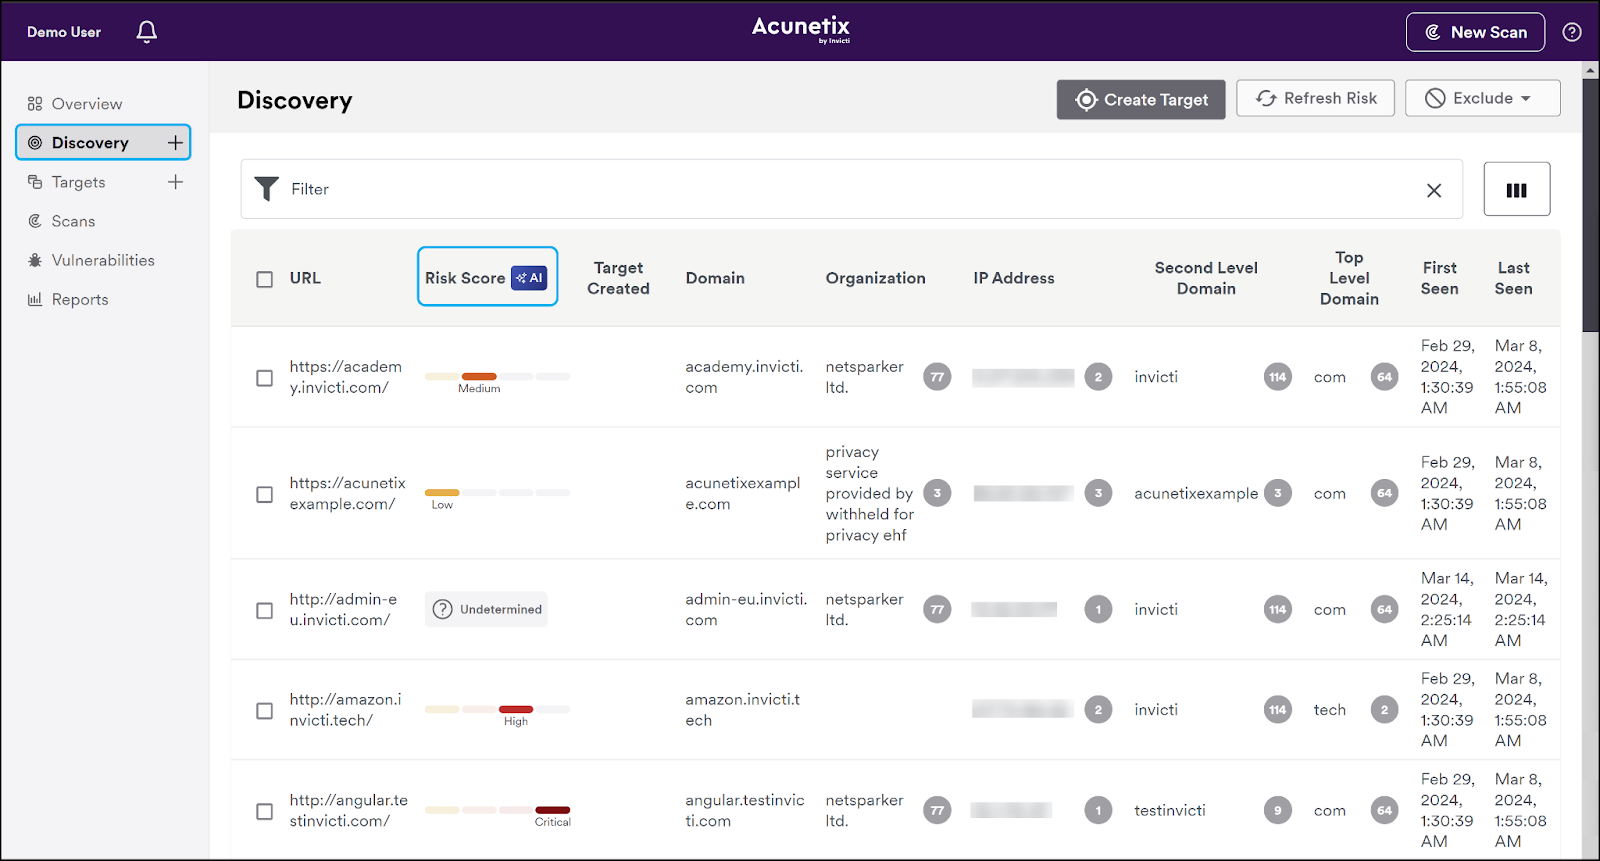1600x861 pixels.
Task: Select the angular.testinvicti.com row checkbox
Action: tap(264, 812)
